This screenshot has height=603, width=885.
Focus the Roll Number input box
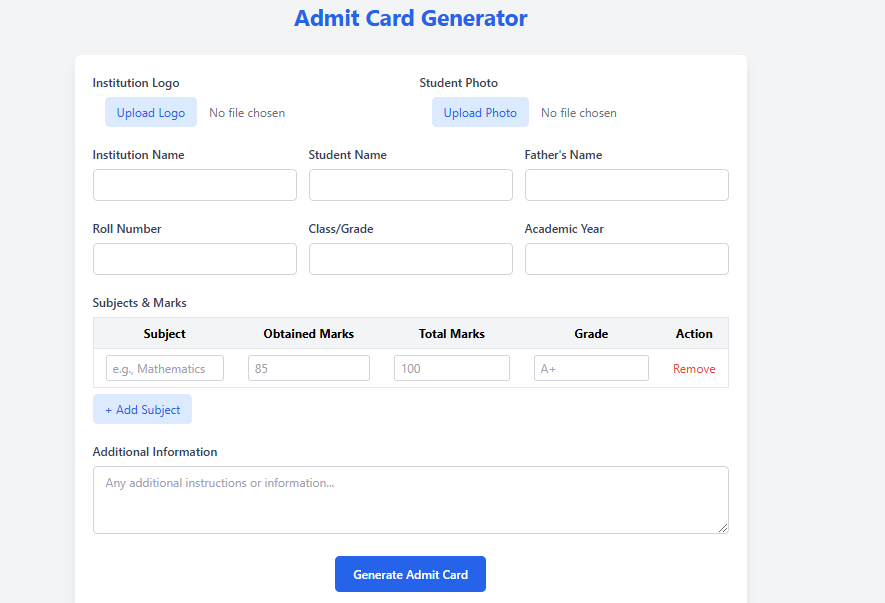click(195, 259)
